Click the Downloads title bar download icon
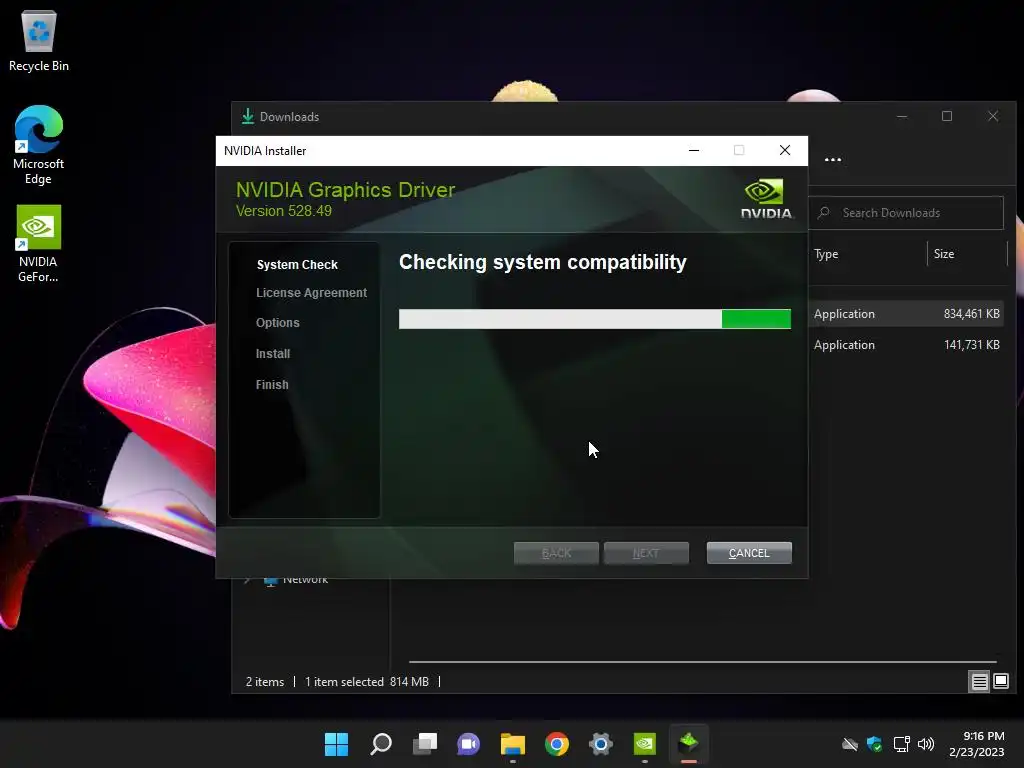 click(x=248, y=116)
